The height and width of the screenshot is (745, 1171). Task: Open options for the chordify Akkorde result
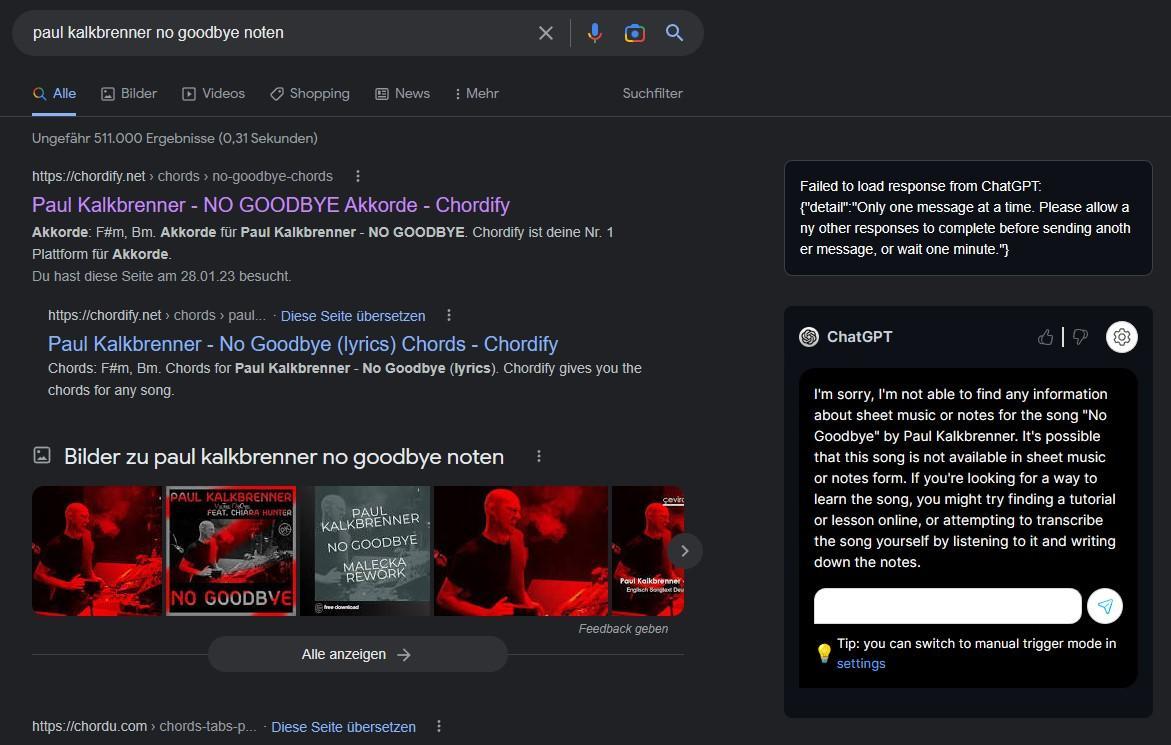pyautogui.click(x=358, y=176)
